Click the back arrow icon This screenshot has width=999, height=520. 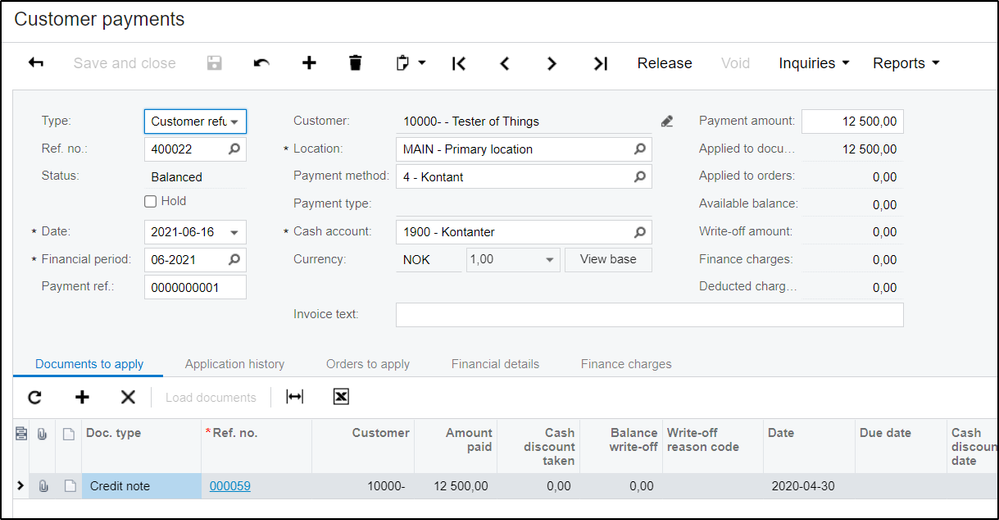[x=36, y=63]
